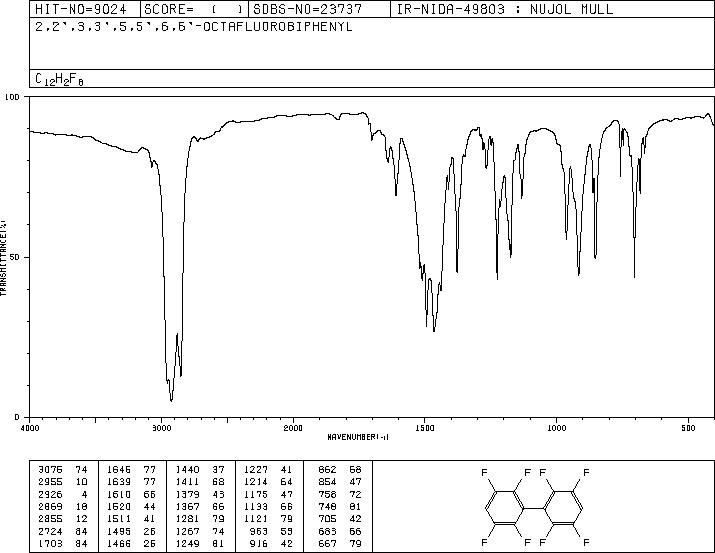The height and width of the screenshot is (553, 715).
Task: Select the 705 peak table entry
Action: [x=340, y=519]
